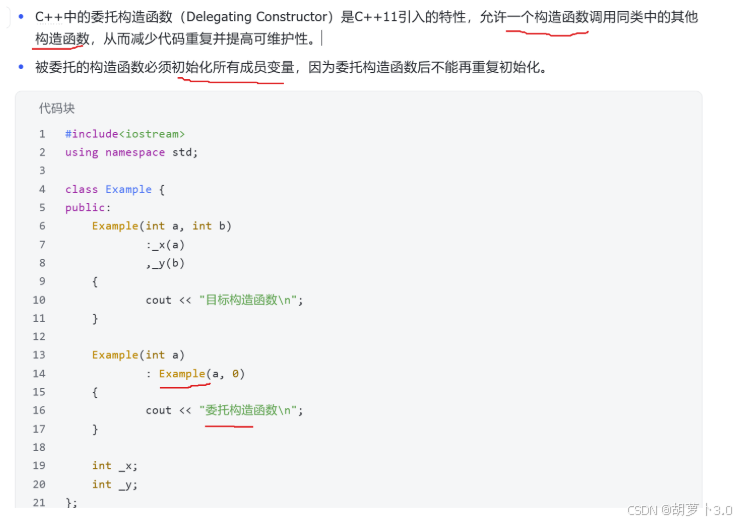Click the 代码块 code block label
Screen dimensions: 744x523
pyautogui.click(x=56, y=108)
